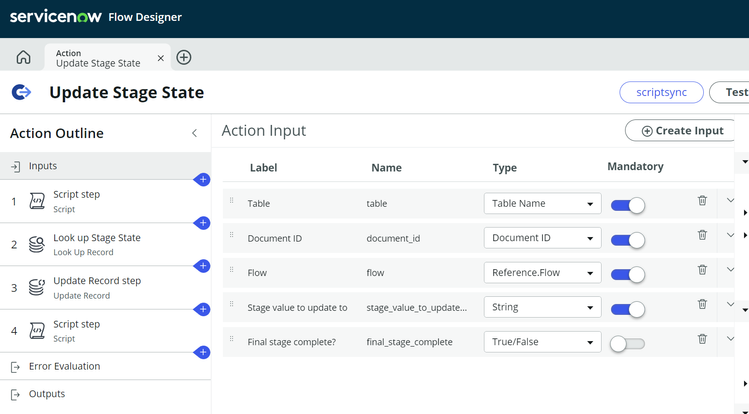Open the Type dropdown showing Table Name
Screen dimensions: 749x414
coord(542,203)
